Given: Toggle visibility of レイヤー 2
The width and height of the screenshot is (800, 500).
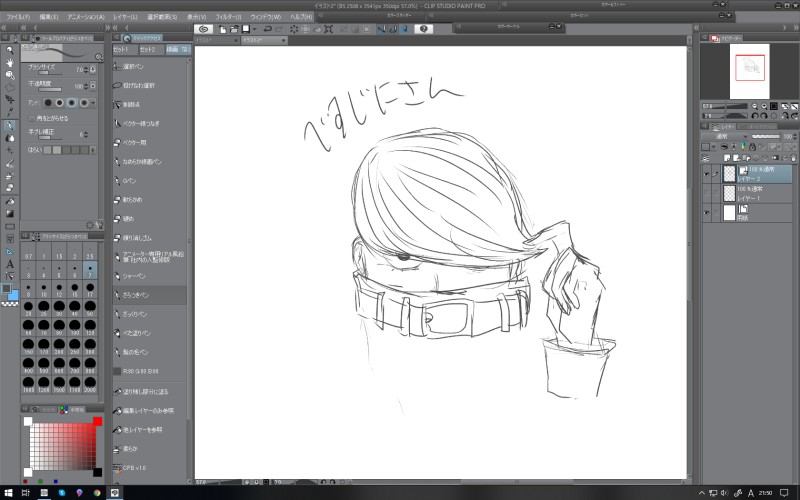Looking at the screenshot, I should pyautogui.click(x=707, y=174).
